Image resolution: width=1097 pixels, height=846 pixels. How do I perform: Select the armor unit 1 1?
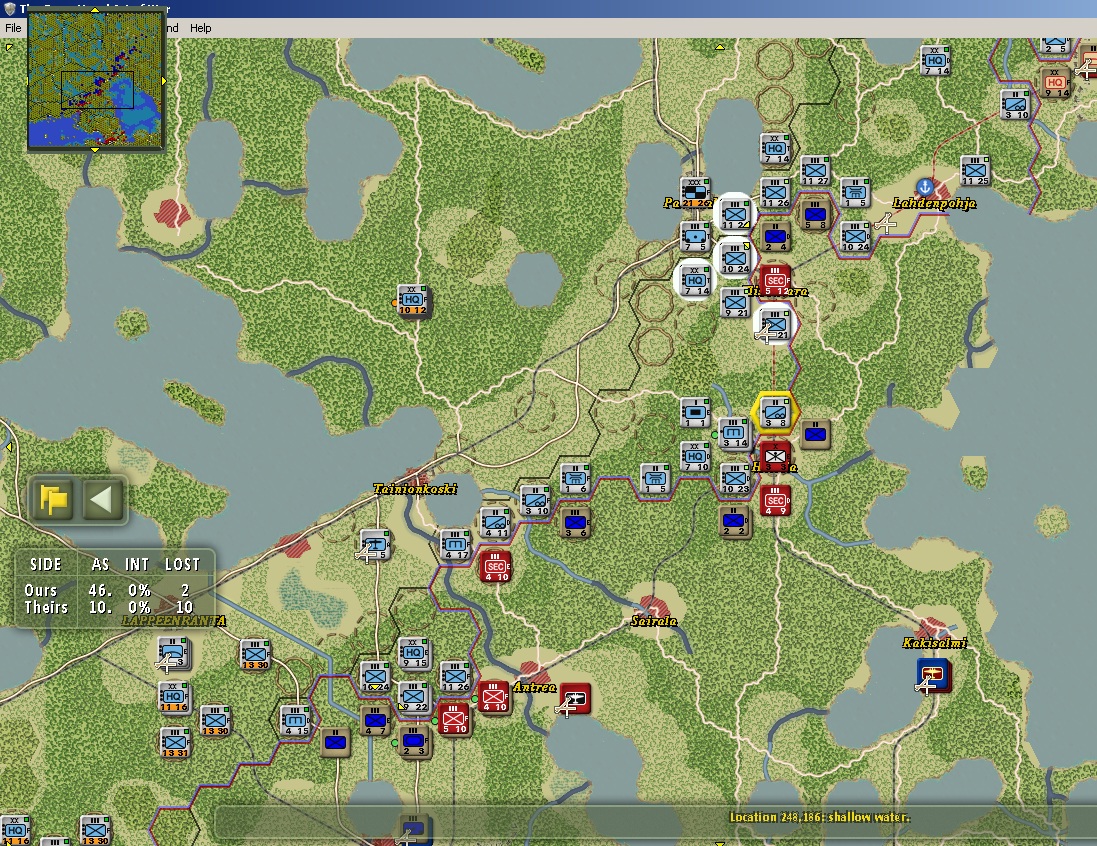tap(695, 413)
